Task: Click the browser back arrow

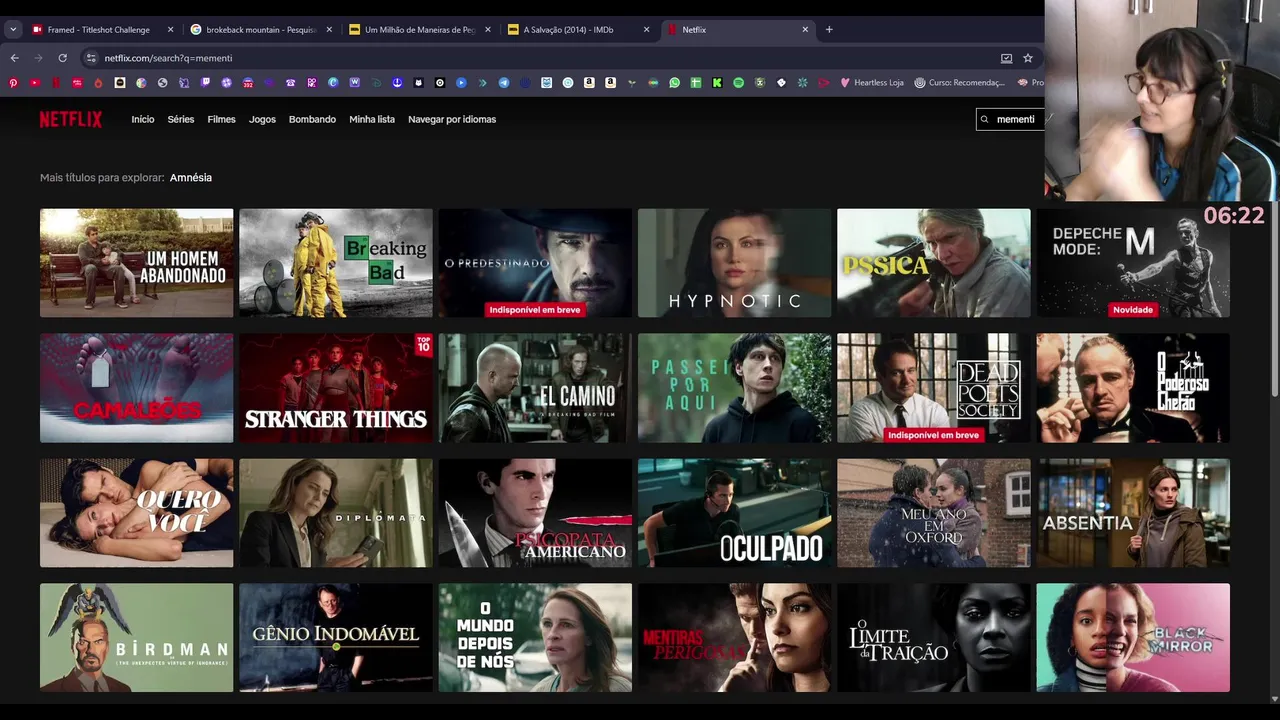Action: coord(14,58)
